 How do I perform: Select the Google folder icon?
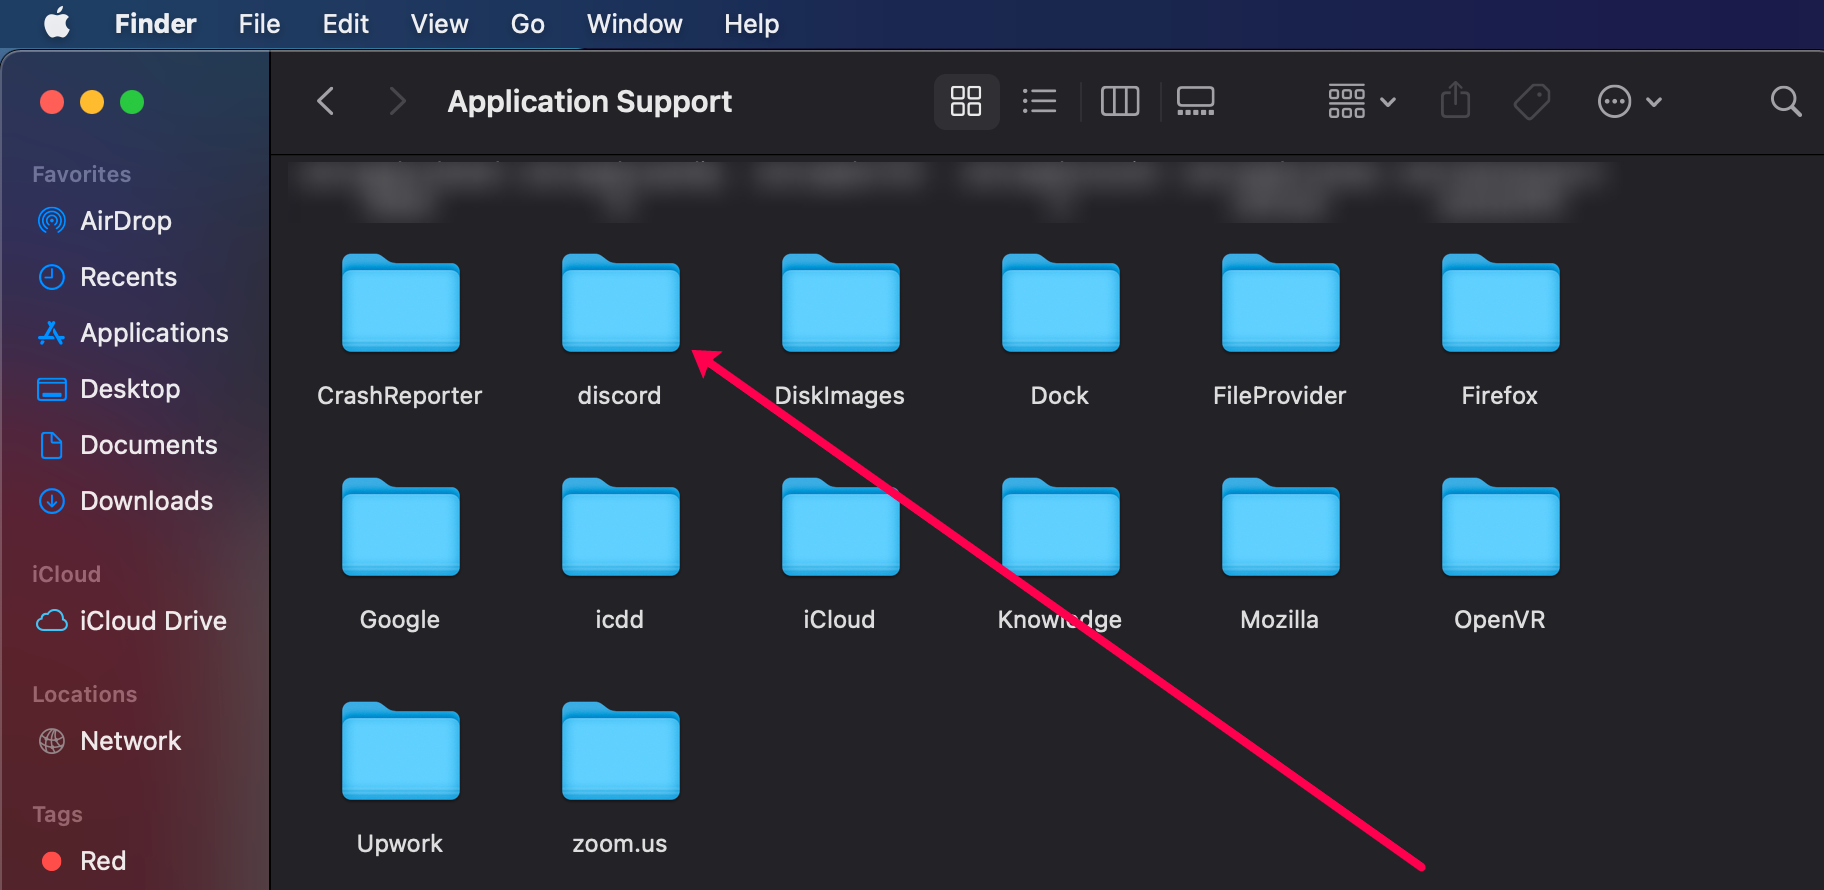401,527
